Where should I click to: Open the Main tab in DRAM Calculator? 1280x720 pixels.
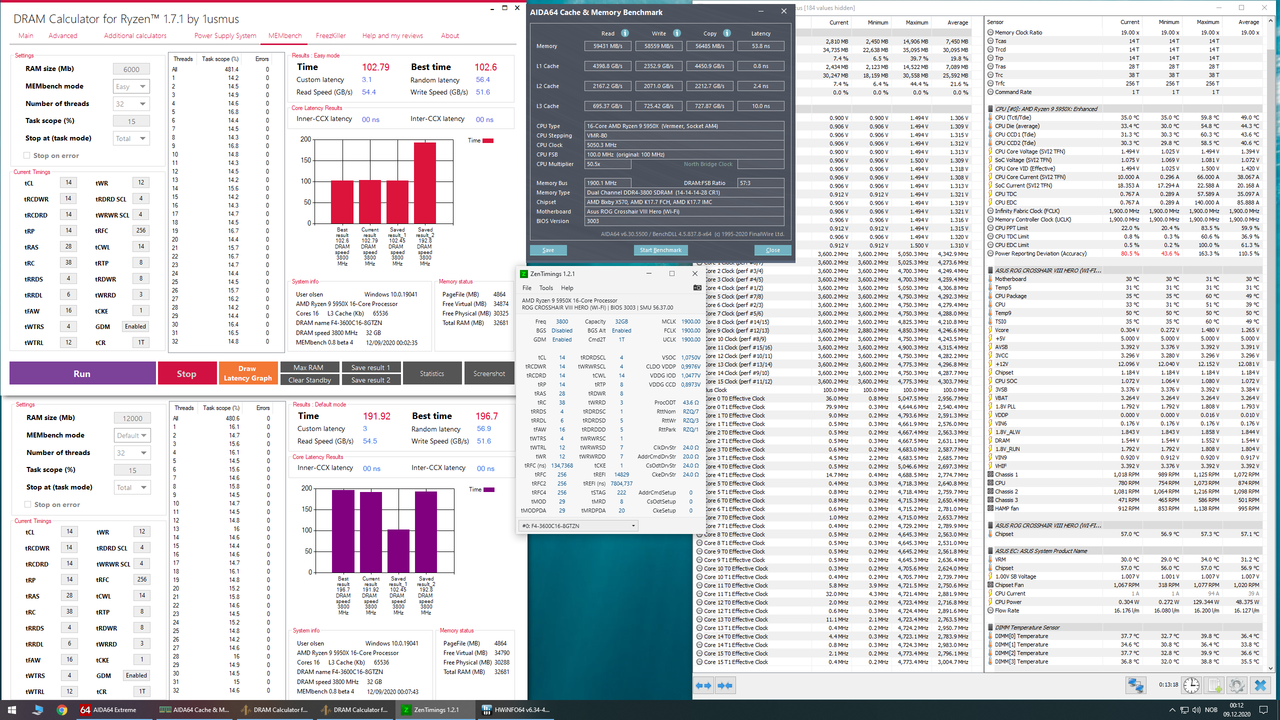[26, 35]
